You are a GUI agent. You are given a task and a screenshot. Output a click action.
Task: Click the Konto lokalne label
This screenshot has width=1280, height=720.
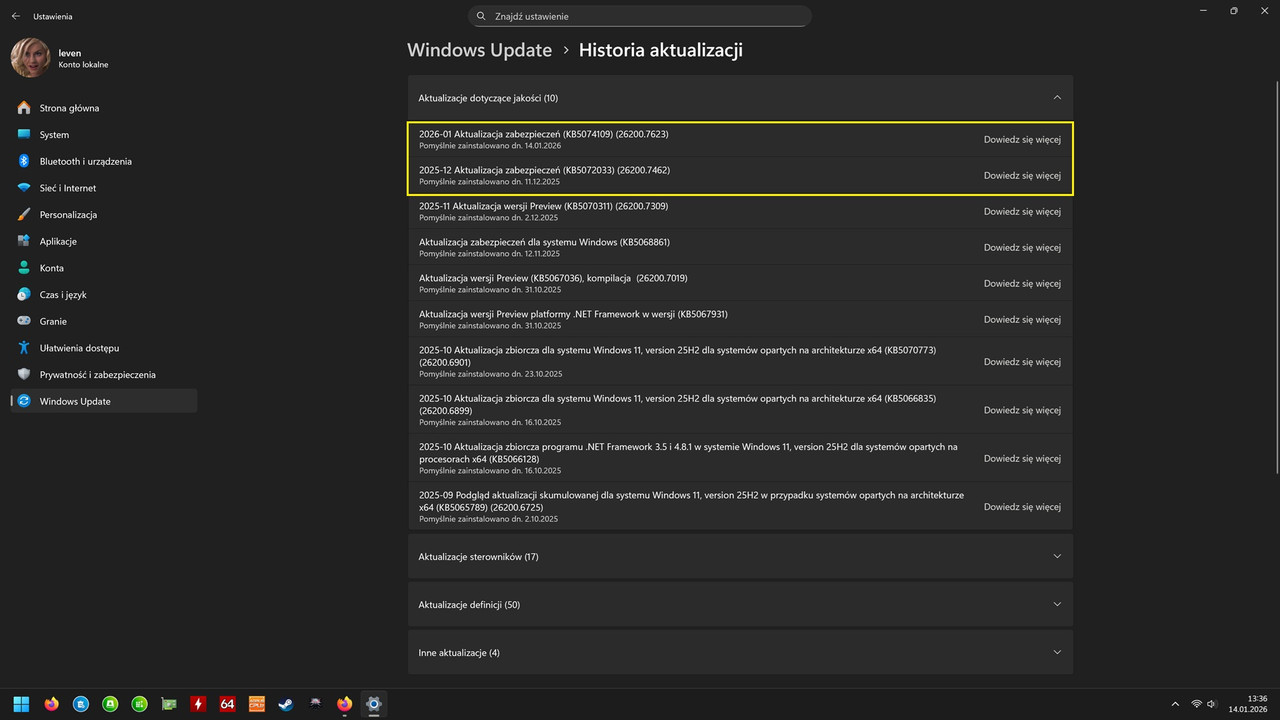83,65
